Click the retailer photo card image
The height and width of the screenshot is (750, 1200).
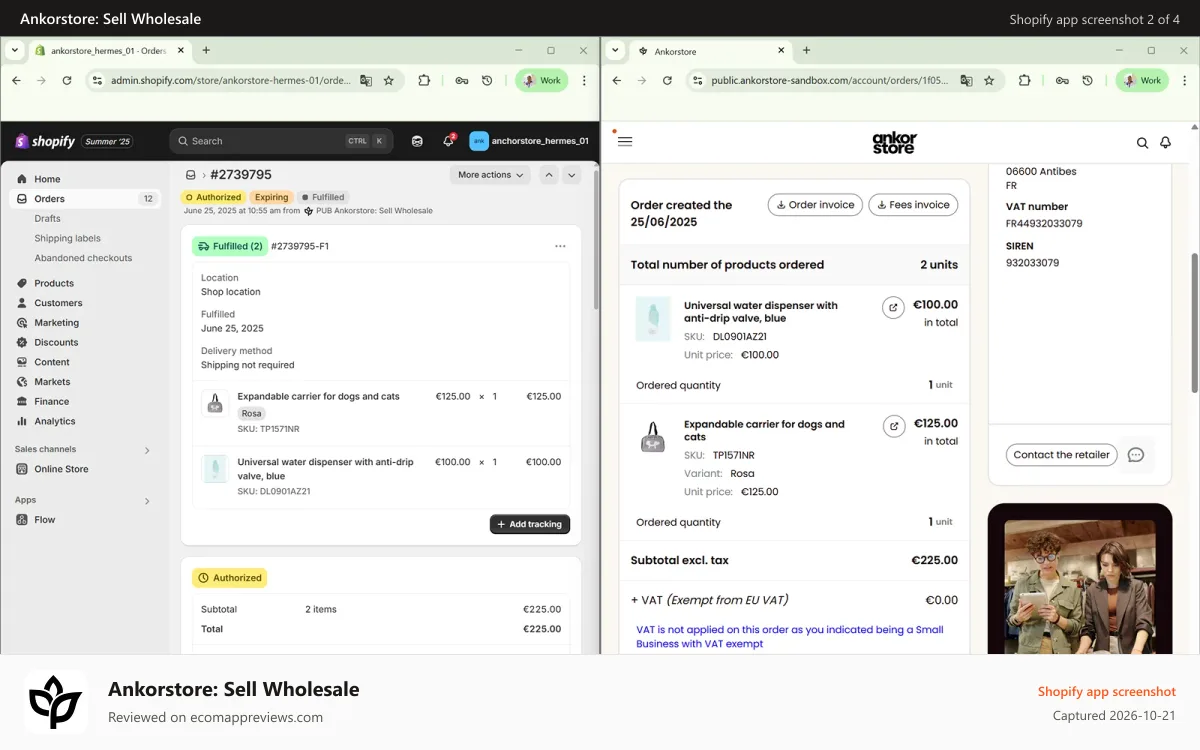click(1080, 579)
